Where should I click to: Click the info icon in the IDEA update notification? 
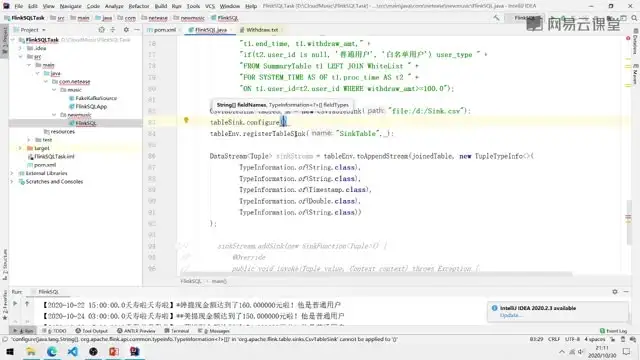pos(494,308)
